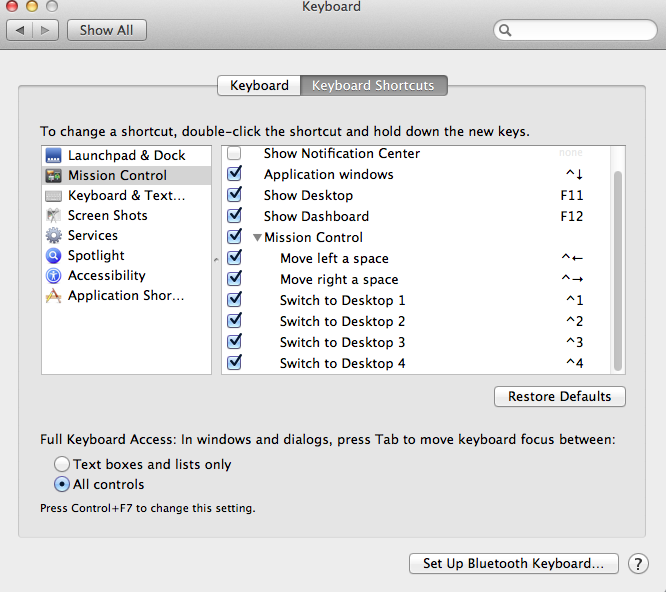The image size is (666, 592).
Task: Select the Launchpad & Dock category icon
Action: click(x=53, y=156)
